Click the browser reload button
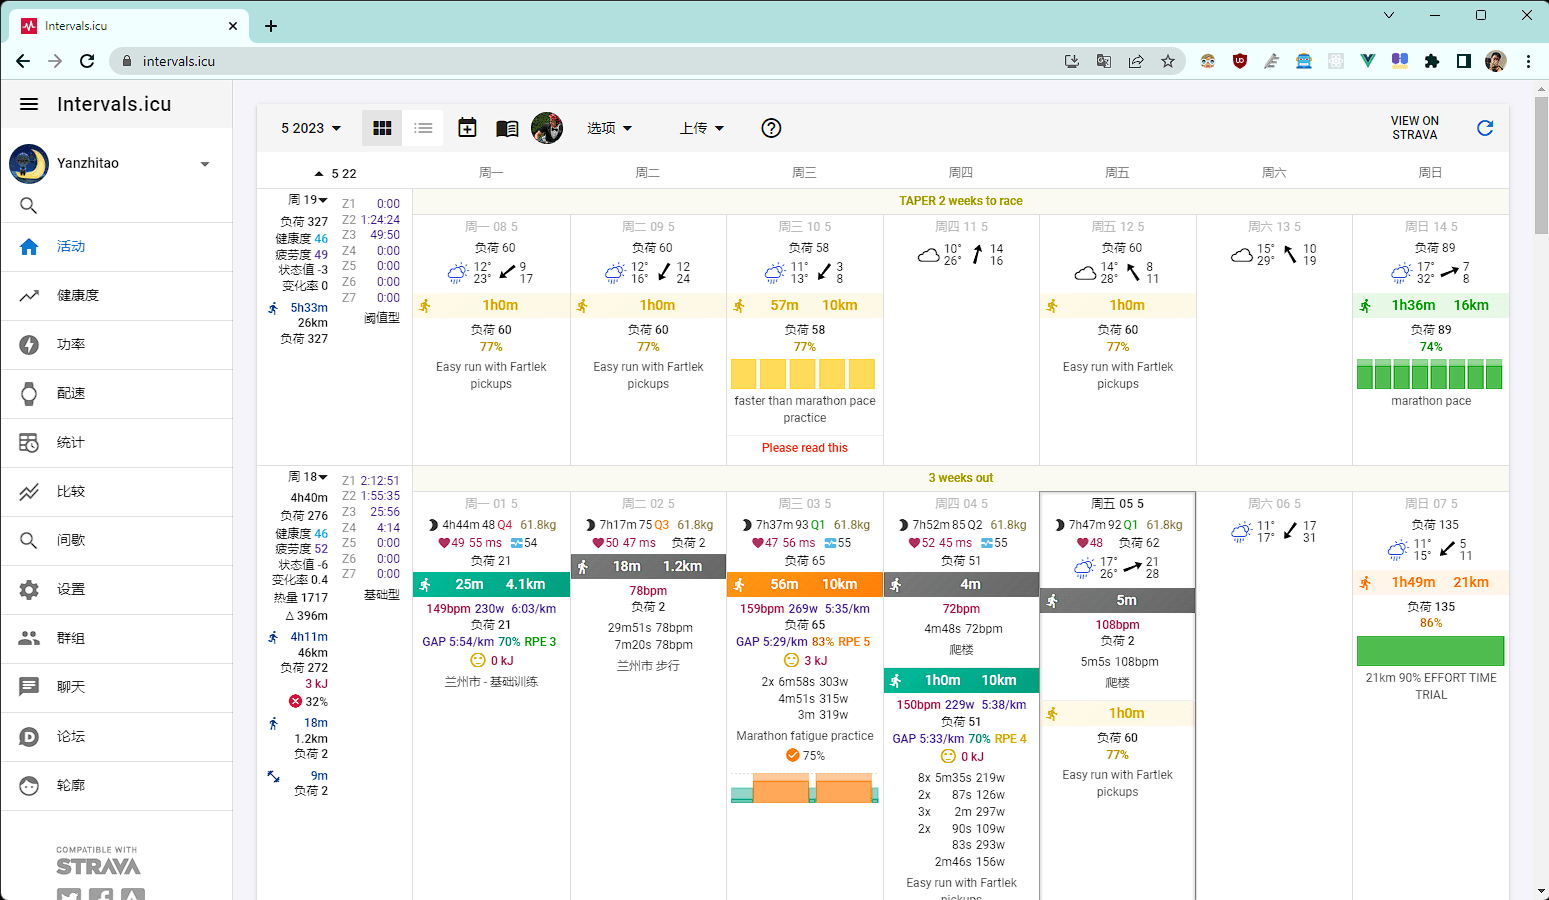 [x=87, y=61]
